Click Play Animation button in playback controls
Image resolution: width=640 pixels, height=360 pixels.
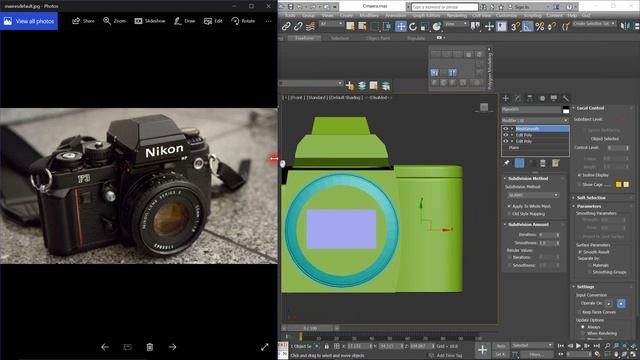[x=578, y=346]
